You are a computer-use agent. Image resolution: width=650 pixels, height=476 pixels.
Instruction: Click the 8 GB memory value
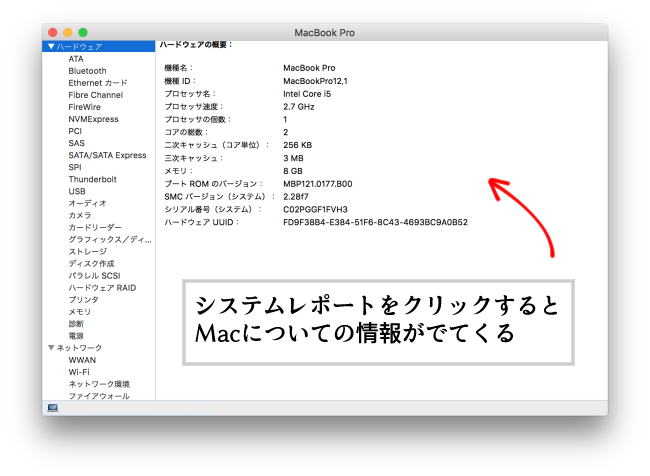[x=293, y=171]
